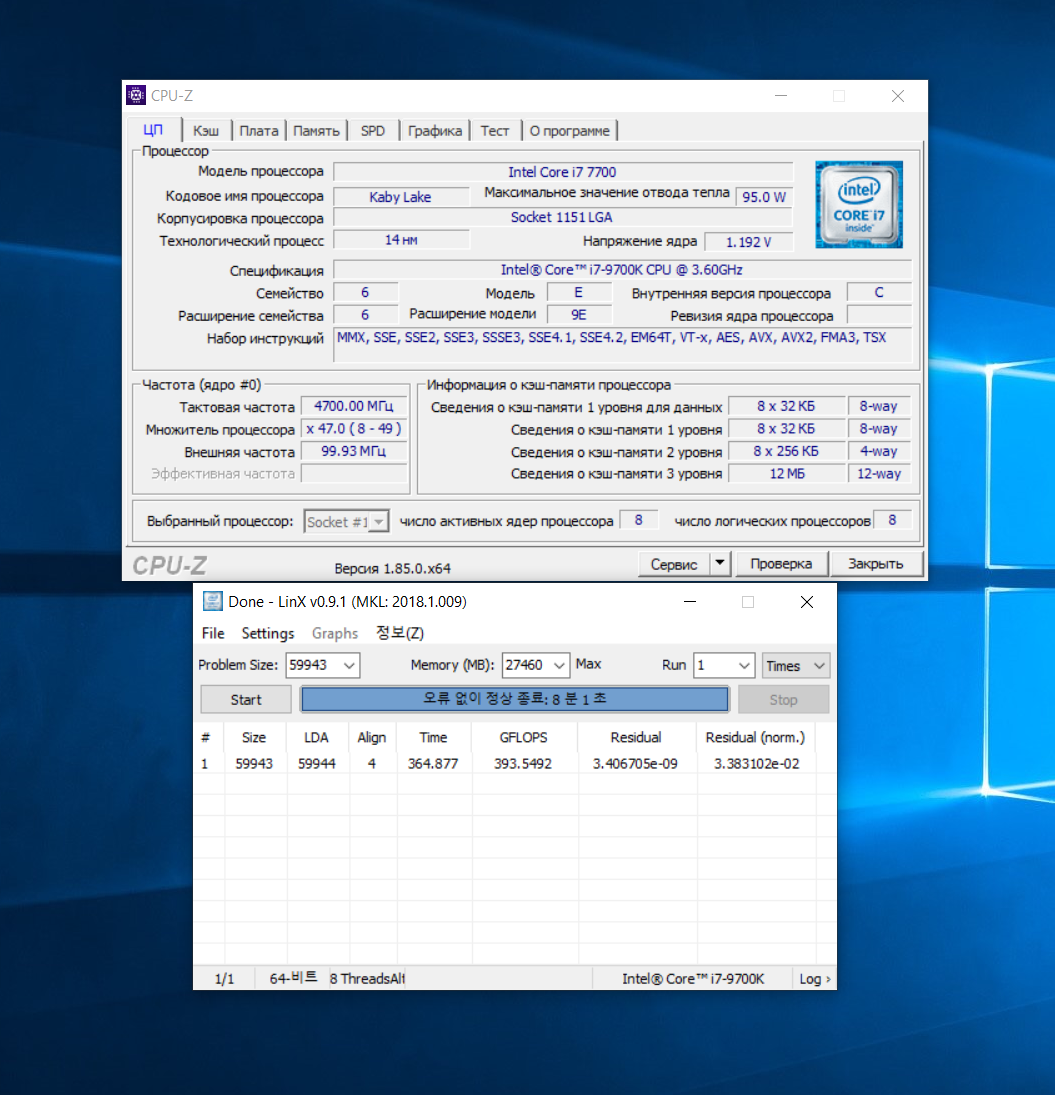Click the 12-way L3 associativity field
The image size is (1055, 1095).
tap(879, 473)
